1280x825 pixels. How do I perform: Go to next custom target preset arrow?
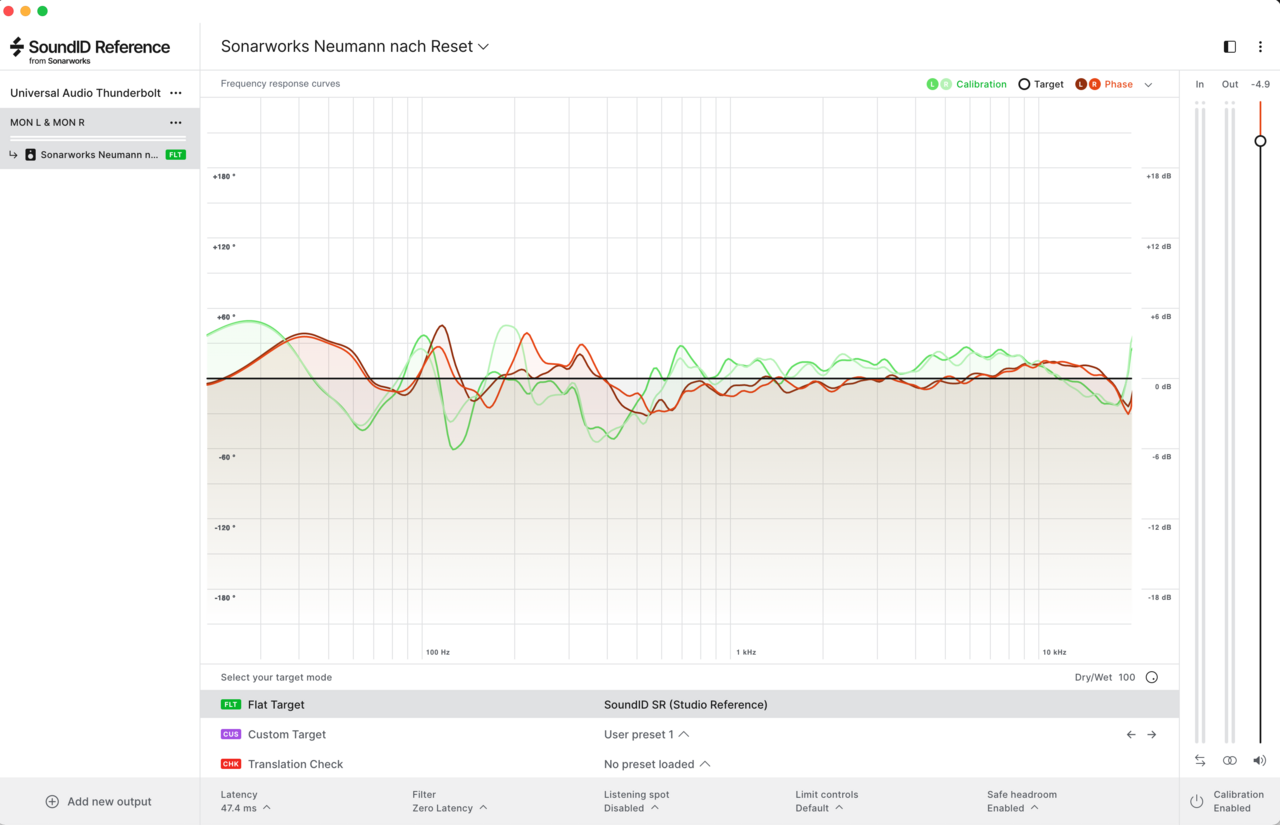coord(1152,734)
